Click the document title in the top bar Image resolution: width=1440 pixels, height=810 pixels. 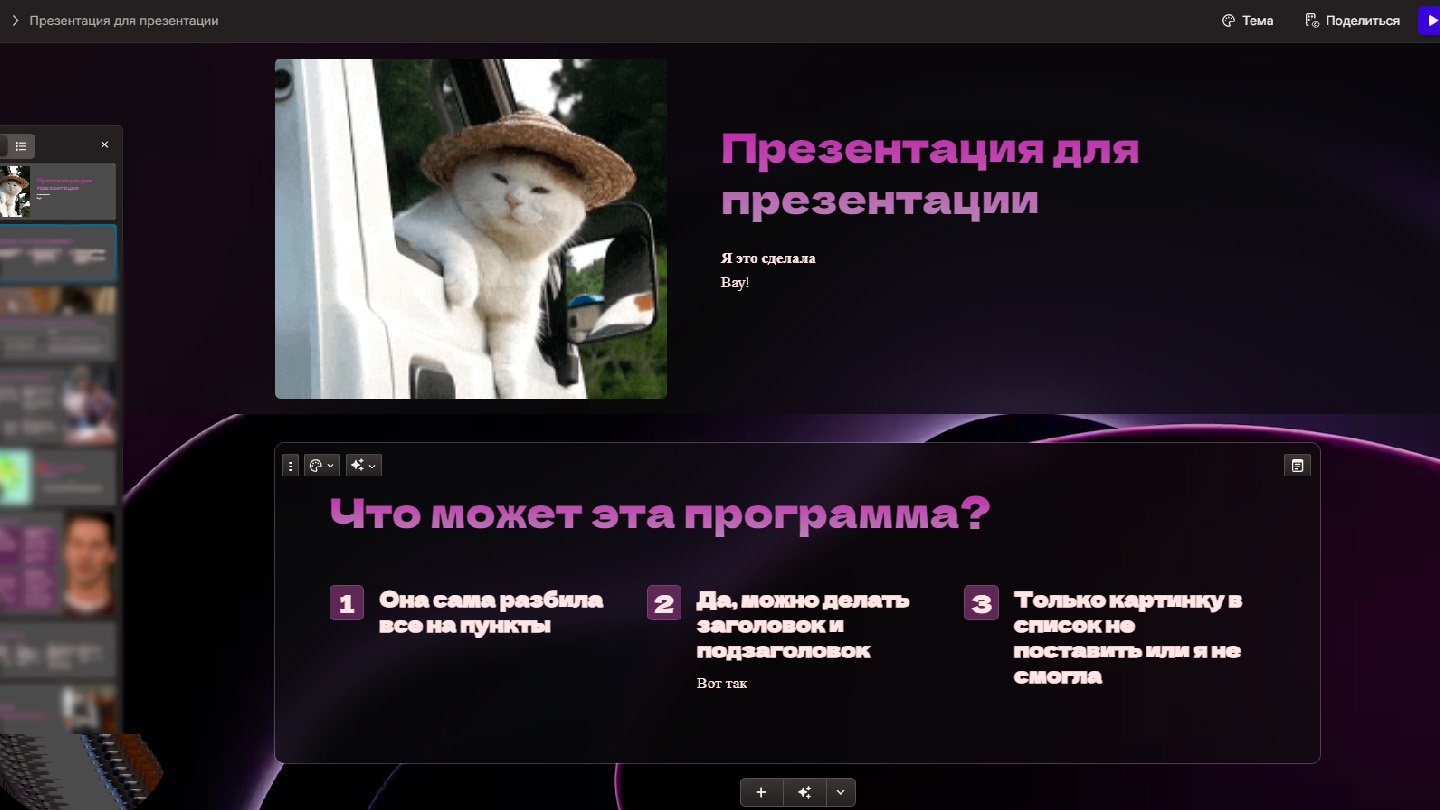pos(124,20)
